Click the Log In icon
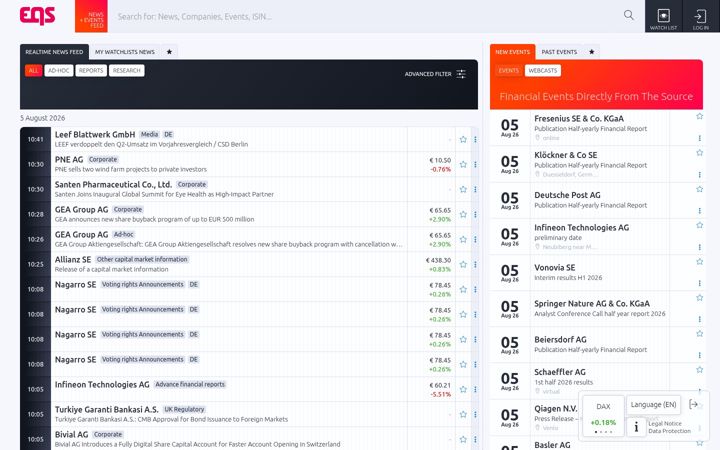Screen dimensions: 720x450 pyautogui.click(x=700, y=17)
